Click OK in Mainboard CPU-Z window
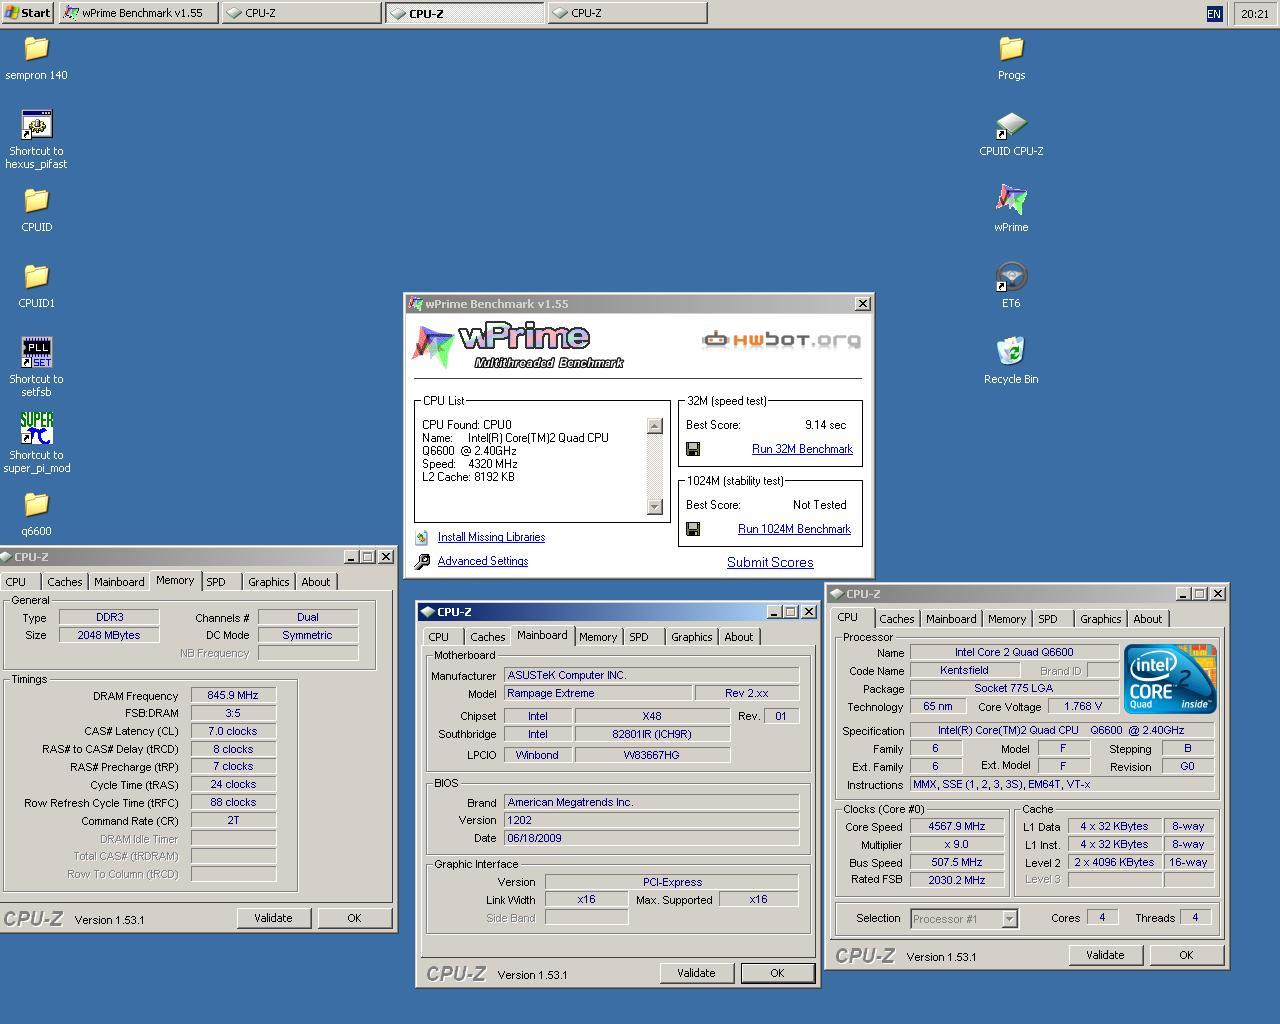Image resolution: width=1280 pixels, height=1024 pixels. click(777, 973)
